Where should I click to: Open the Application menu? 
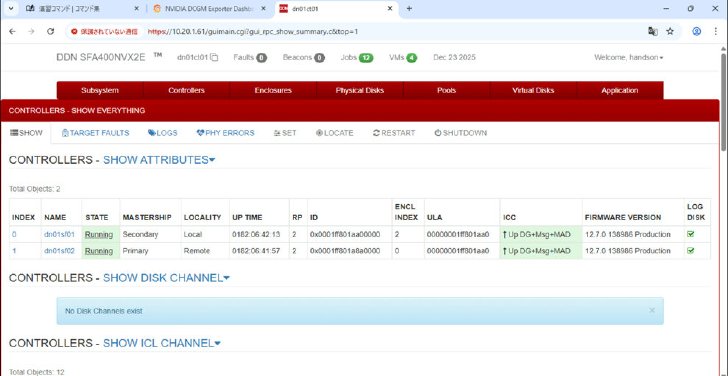click(x=620, y=91)
